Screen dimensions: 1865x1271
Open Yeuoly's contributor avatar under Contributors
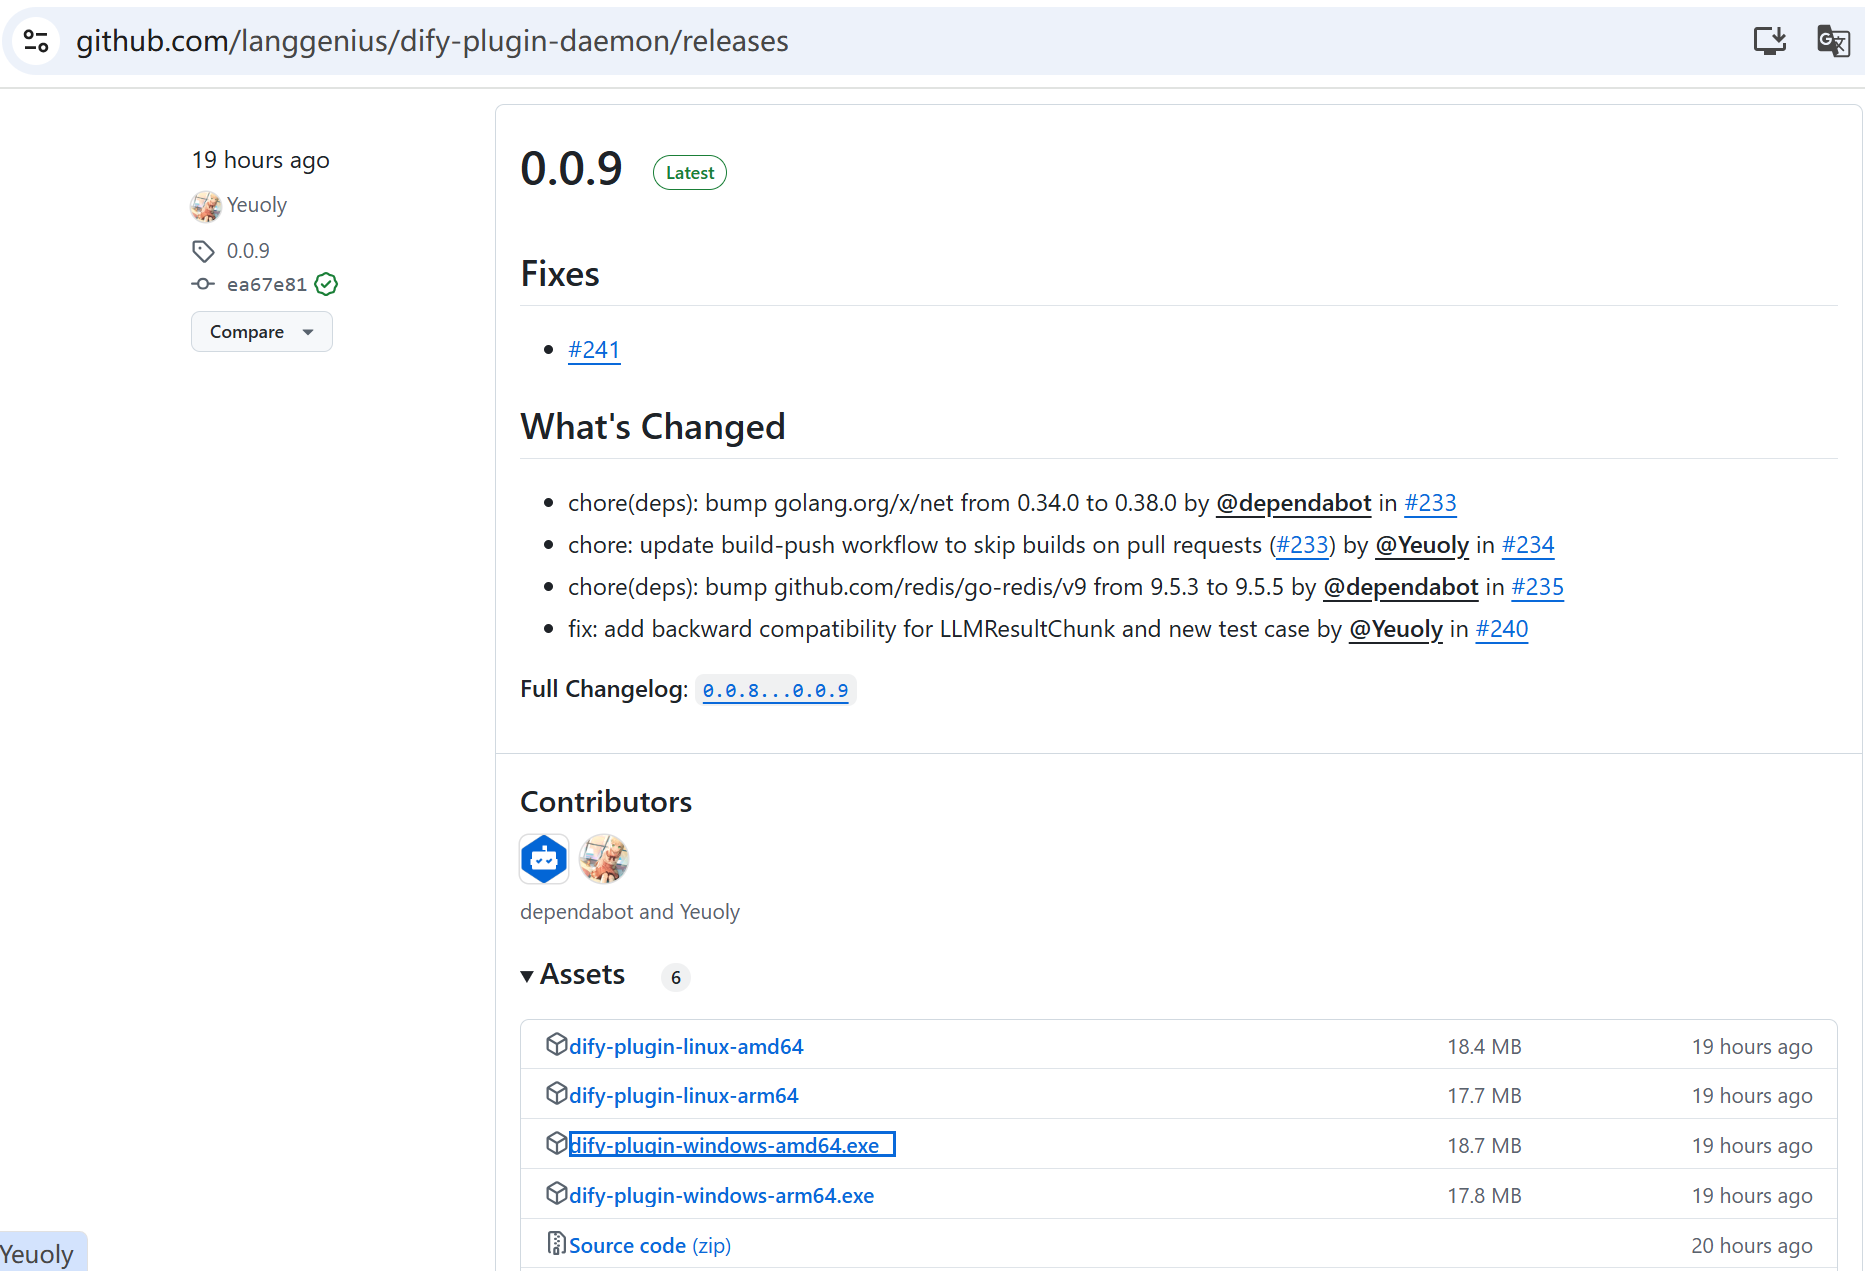click(x=603, y=858)
